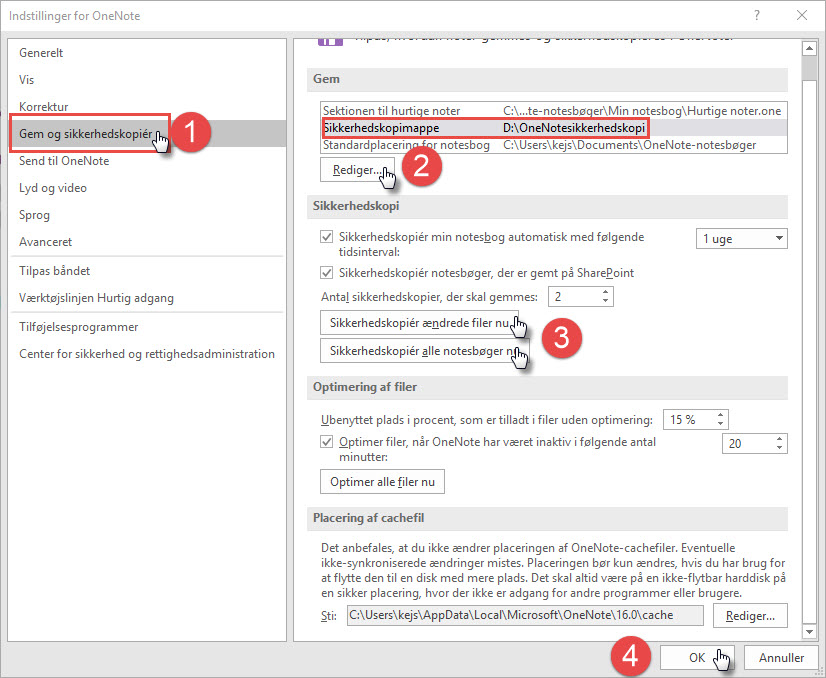Close the Indstillinger for OneNote dialog

pos(802,15)
